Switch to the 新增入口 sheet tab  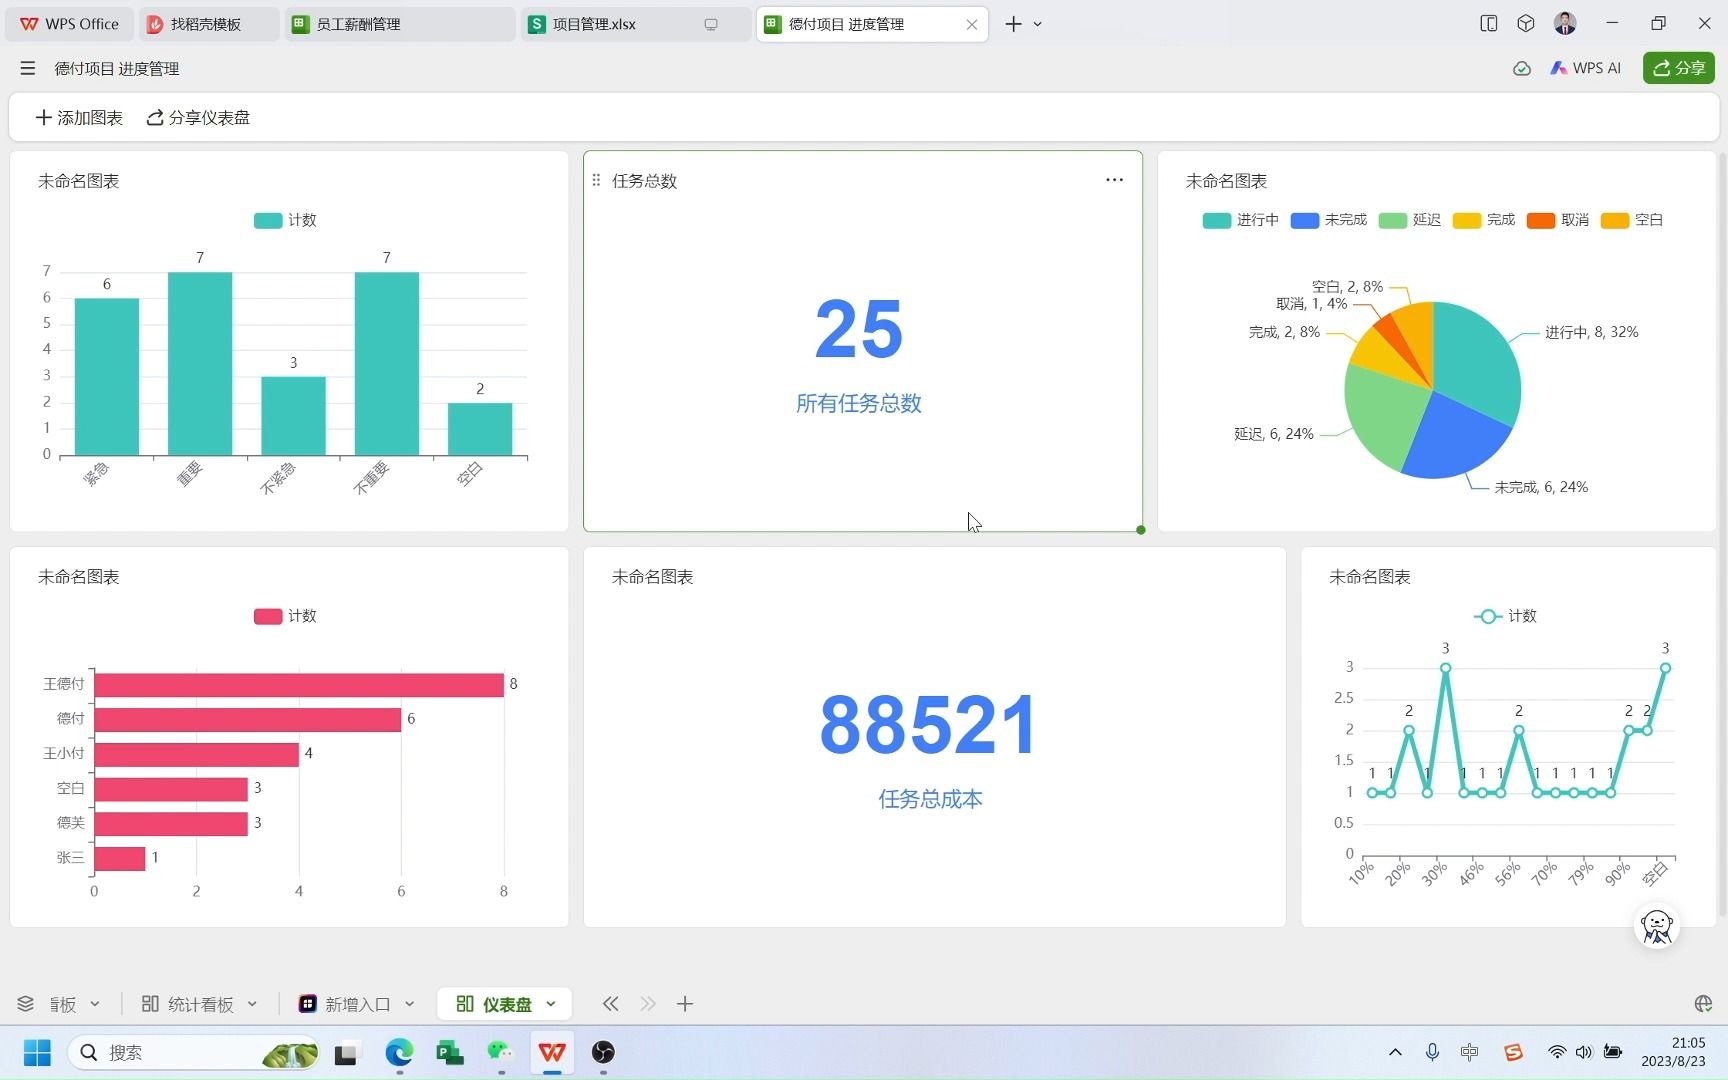[345, 1004]
